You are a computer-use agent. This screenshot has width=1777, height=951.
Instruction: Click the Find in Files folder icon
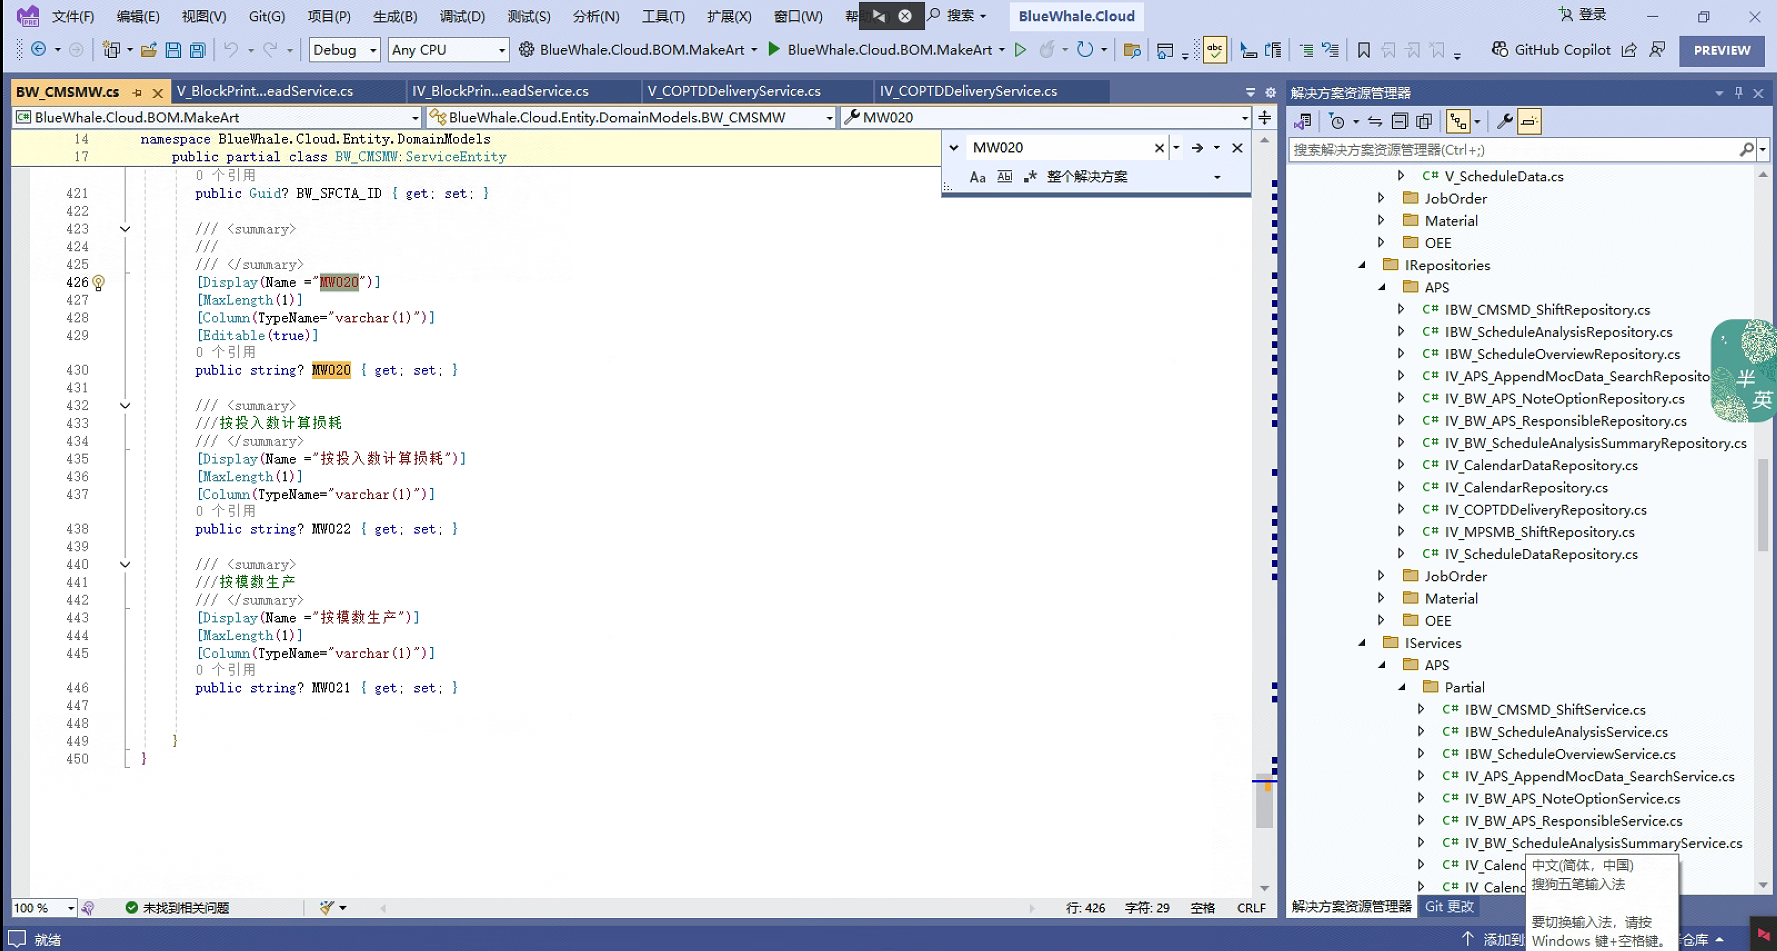point(1132,50)
